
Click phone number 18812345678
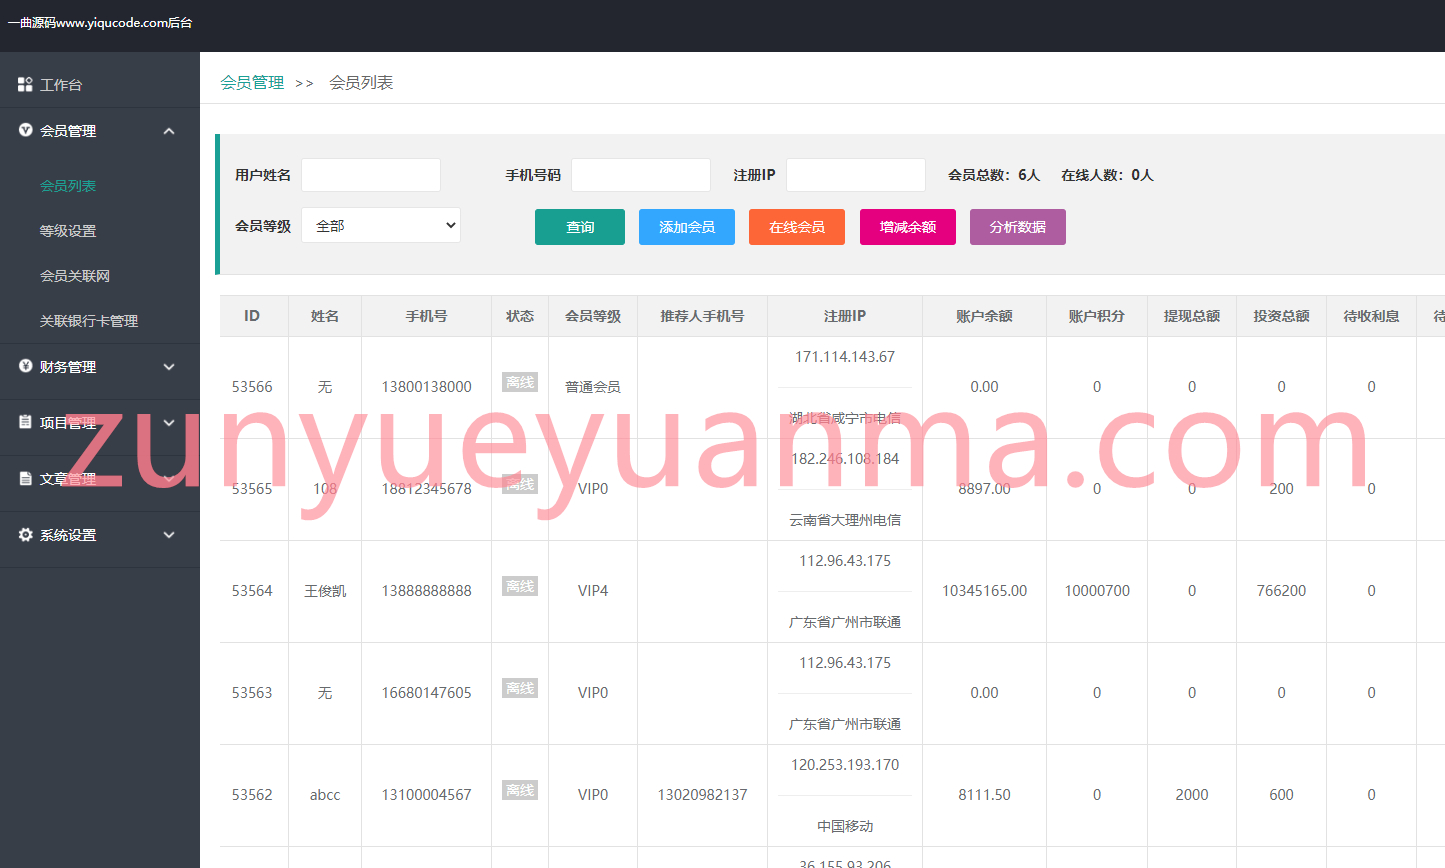426,489
